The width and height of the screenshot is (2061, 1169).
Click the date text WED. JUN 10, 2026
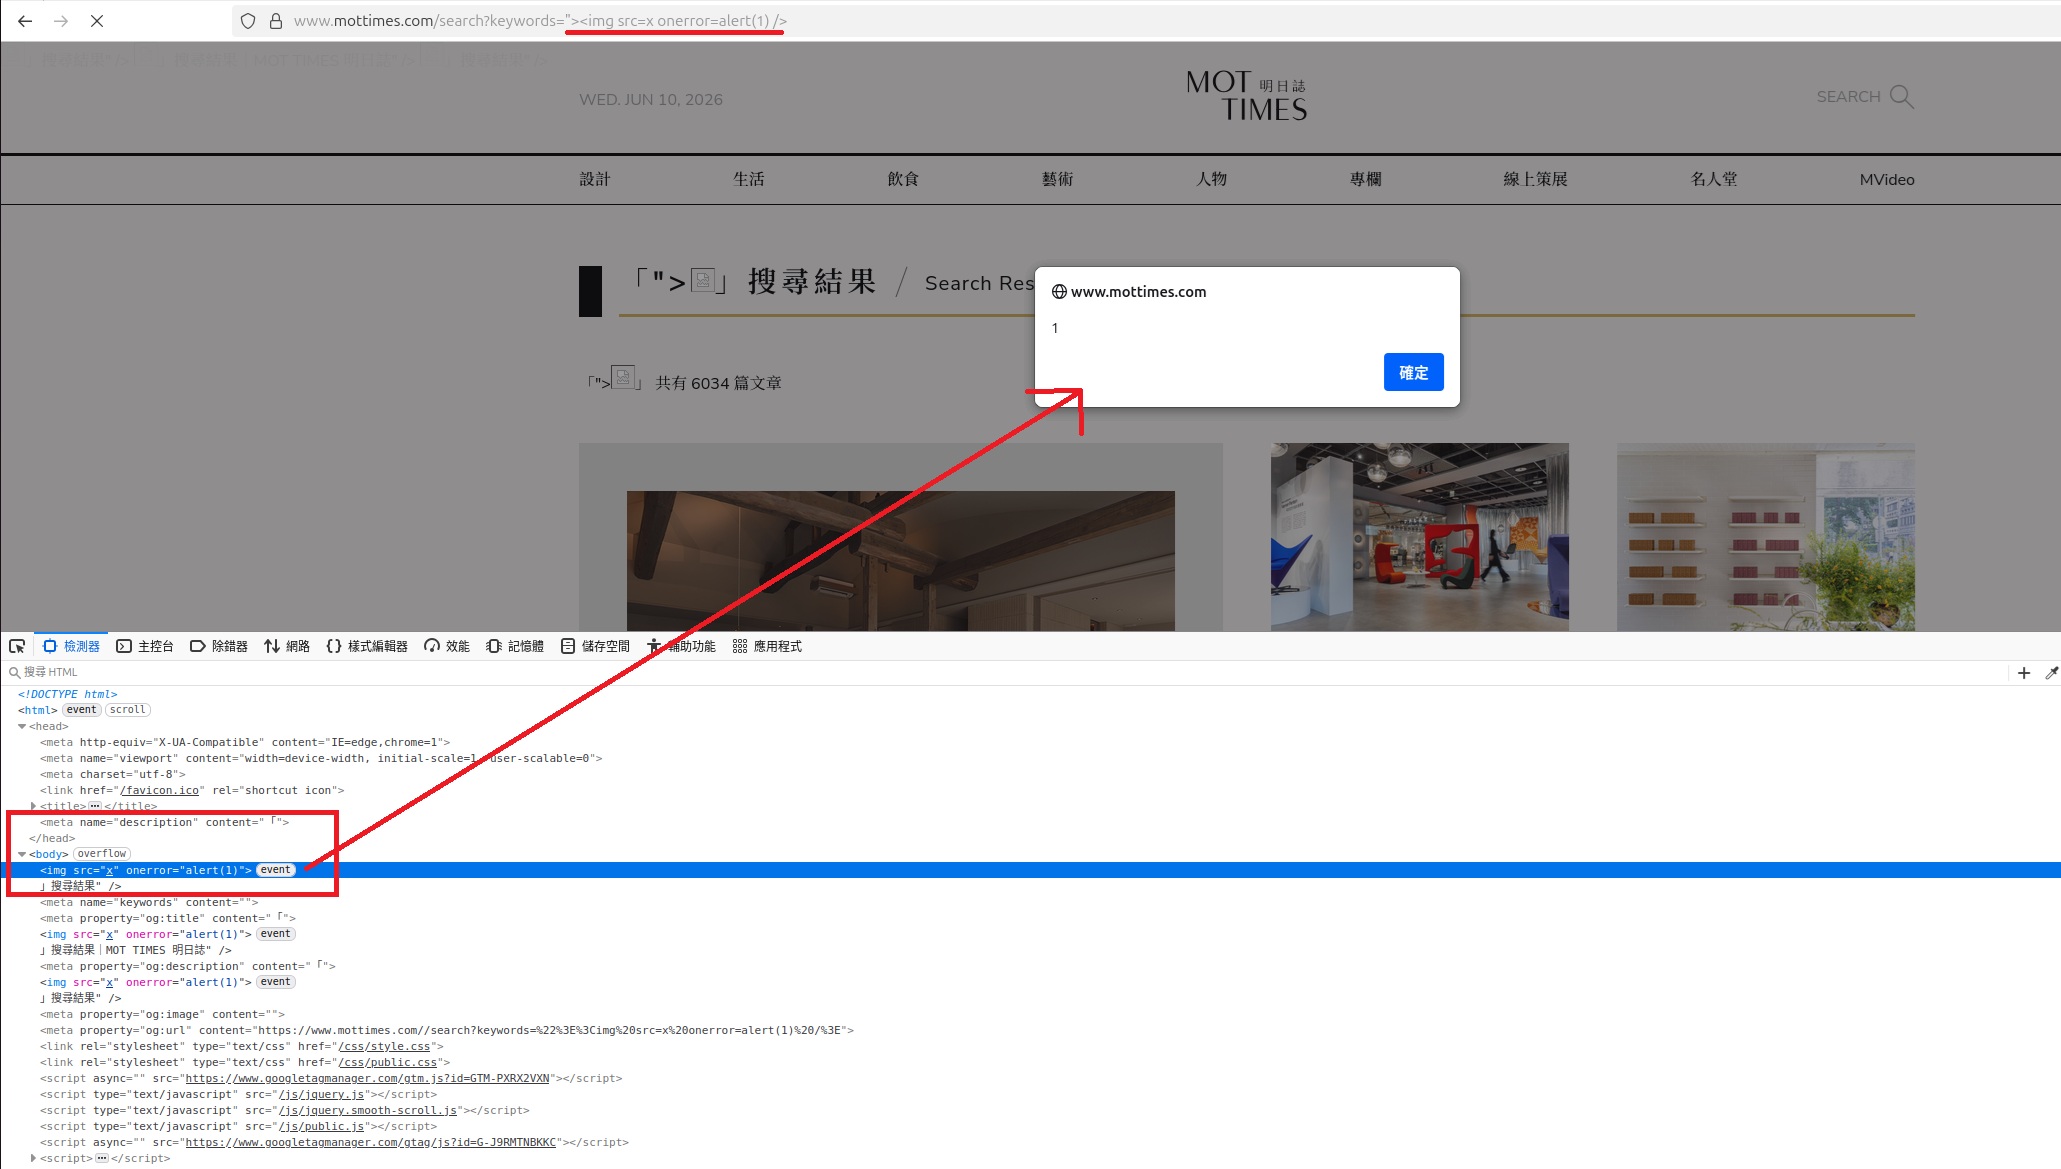[651, 100]
